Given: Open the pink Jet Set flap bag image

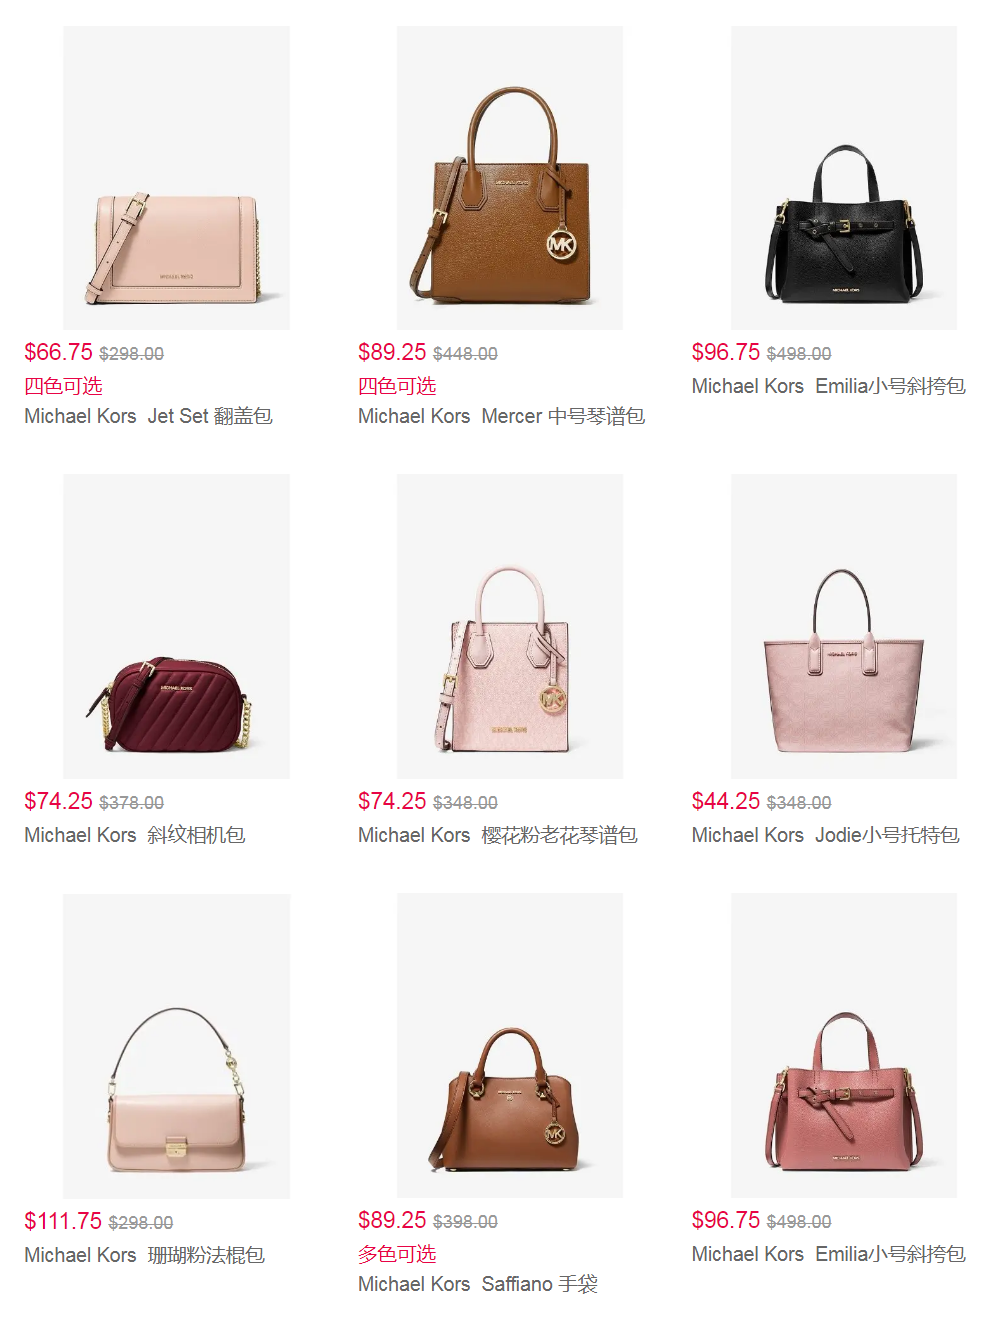Looking at the screenshot, I should tap(176, 178).
